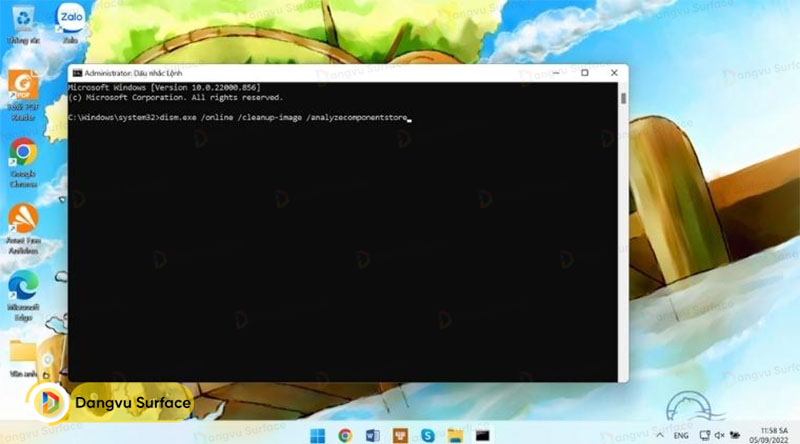This screenshot has width=800, height=444.
Task: Select the Foxit PDF Reader desktop icon
Action: coord(23,96)
